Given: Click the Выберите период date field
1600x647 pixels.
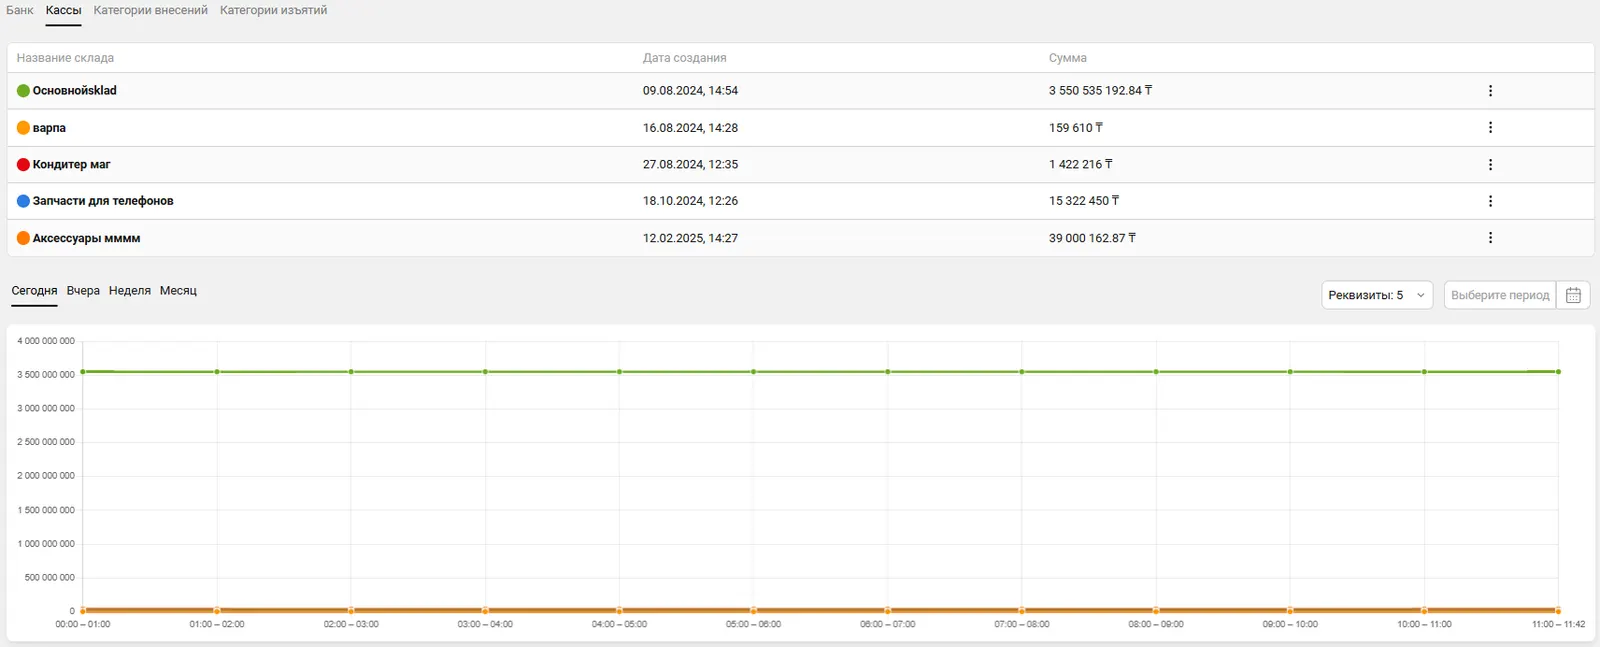Looking at the screenshot, I should pyautogui.click(x=1499, y=295).
